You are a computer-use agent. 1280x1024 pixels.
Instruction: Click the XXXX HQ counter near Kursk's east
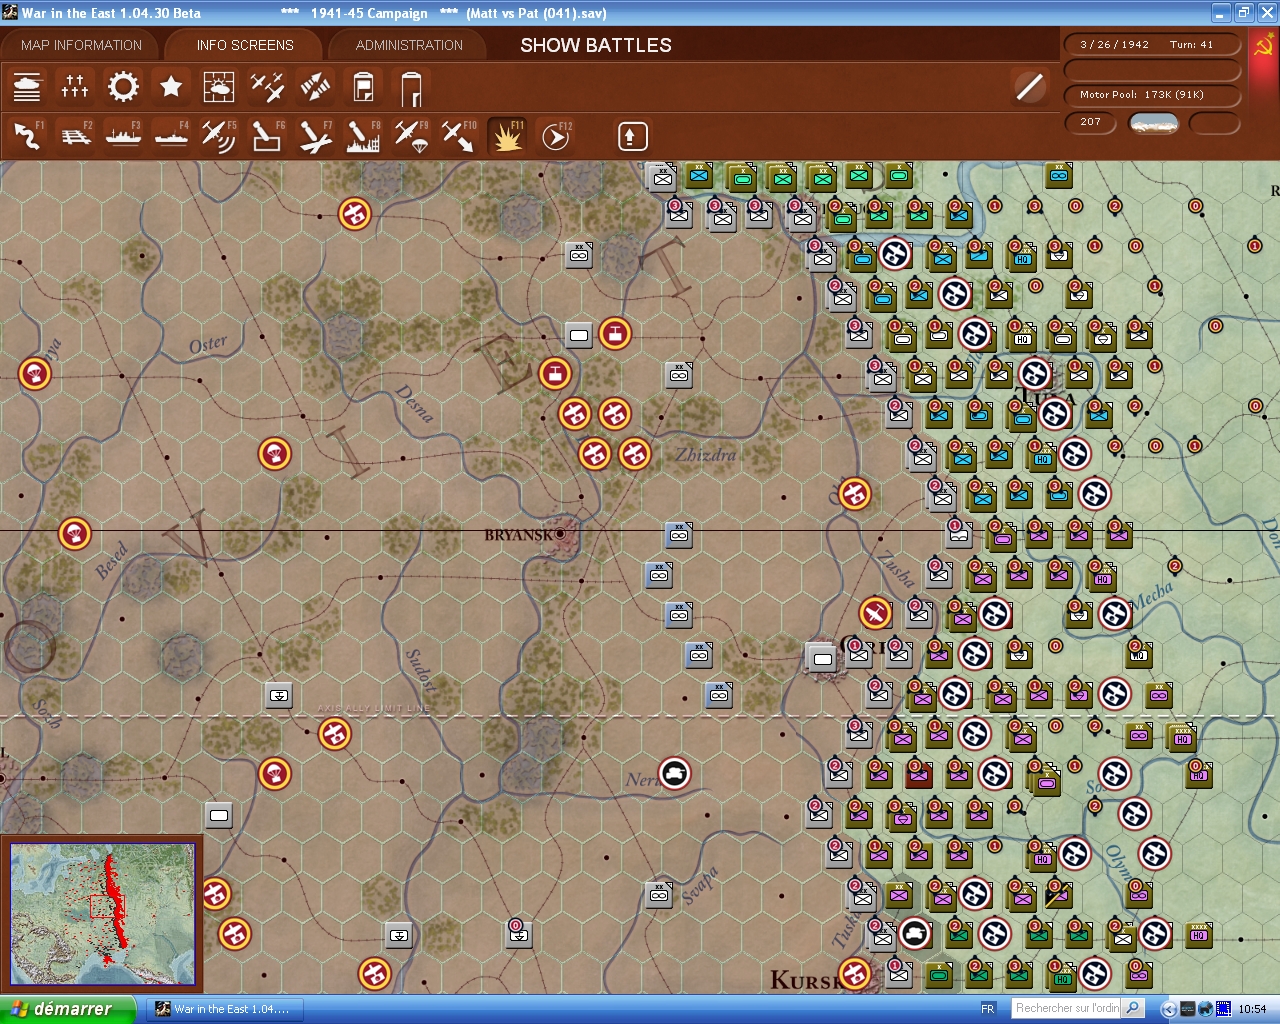pos(1198,935)
